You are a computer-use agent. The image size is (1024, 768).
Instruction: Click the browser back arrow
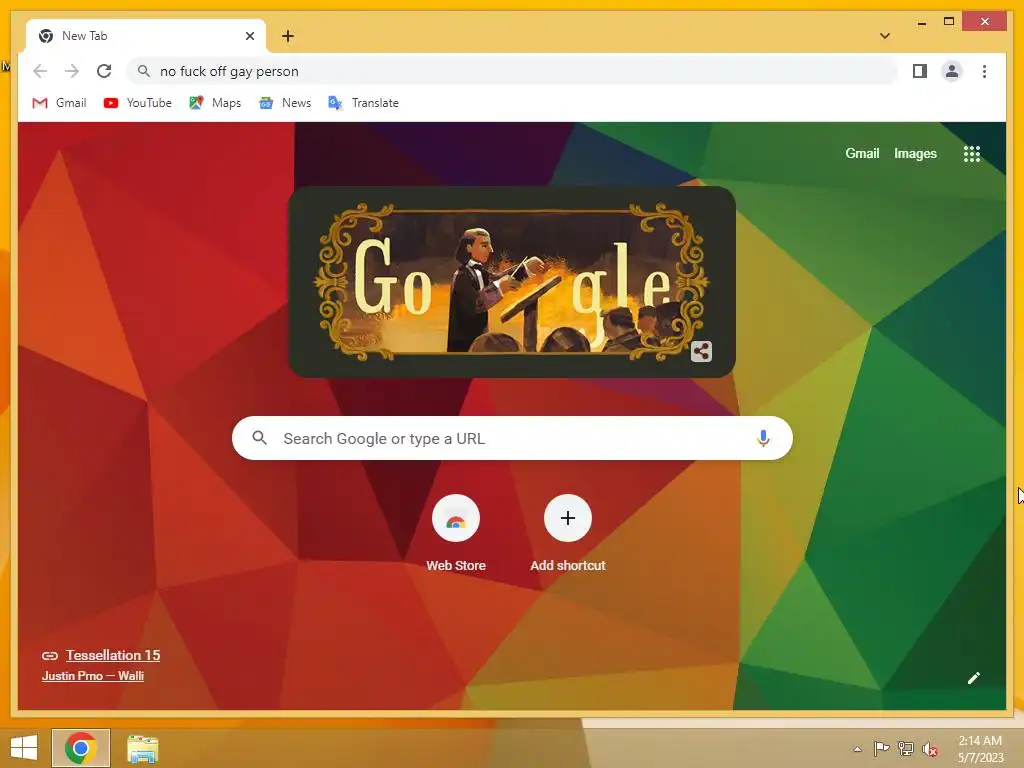[40, 71]
